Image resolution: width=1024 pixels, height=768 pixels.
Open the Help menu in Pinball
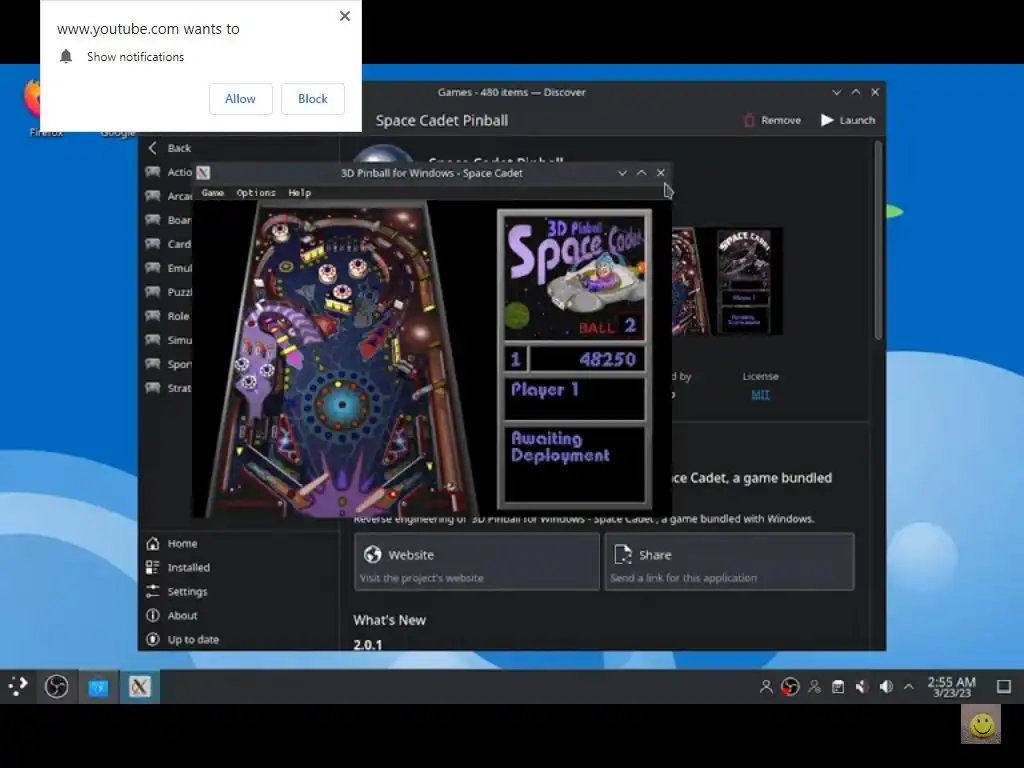tap(300, 193)
